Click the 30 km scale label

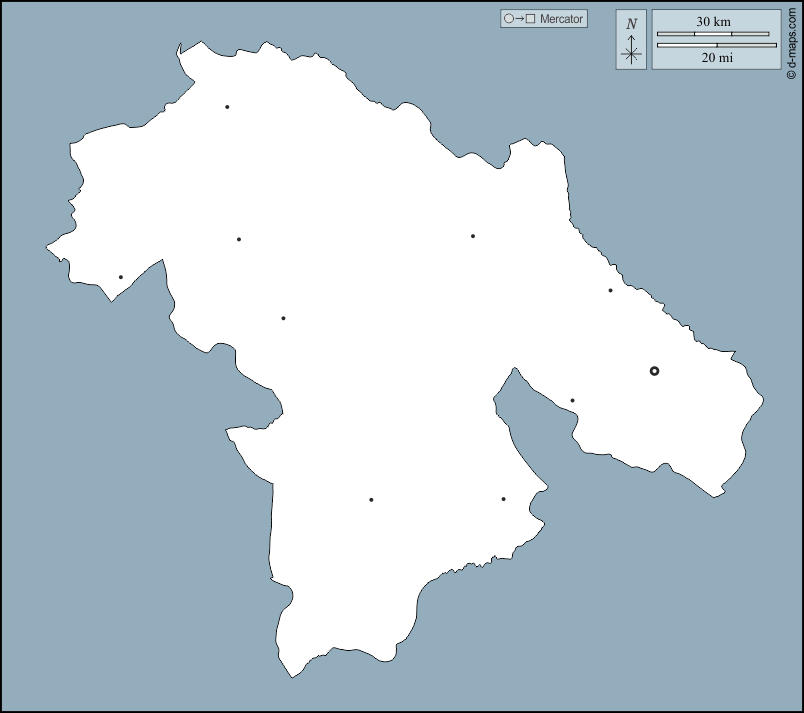(713, 22)
